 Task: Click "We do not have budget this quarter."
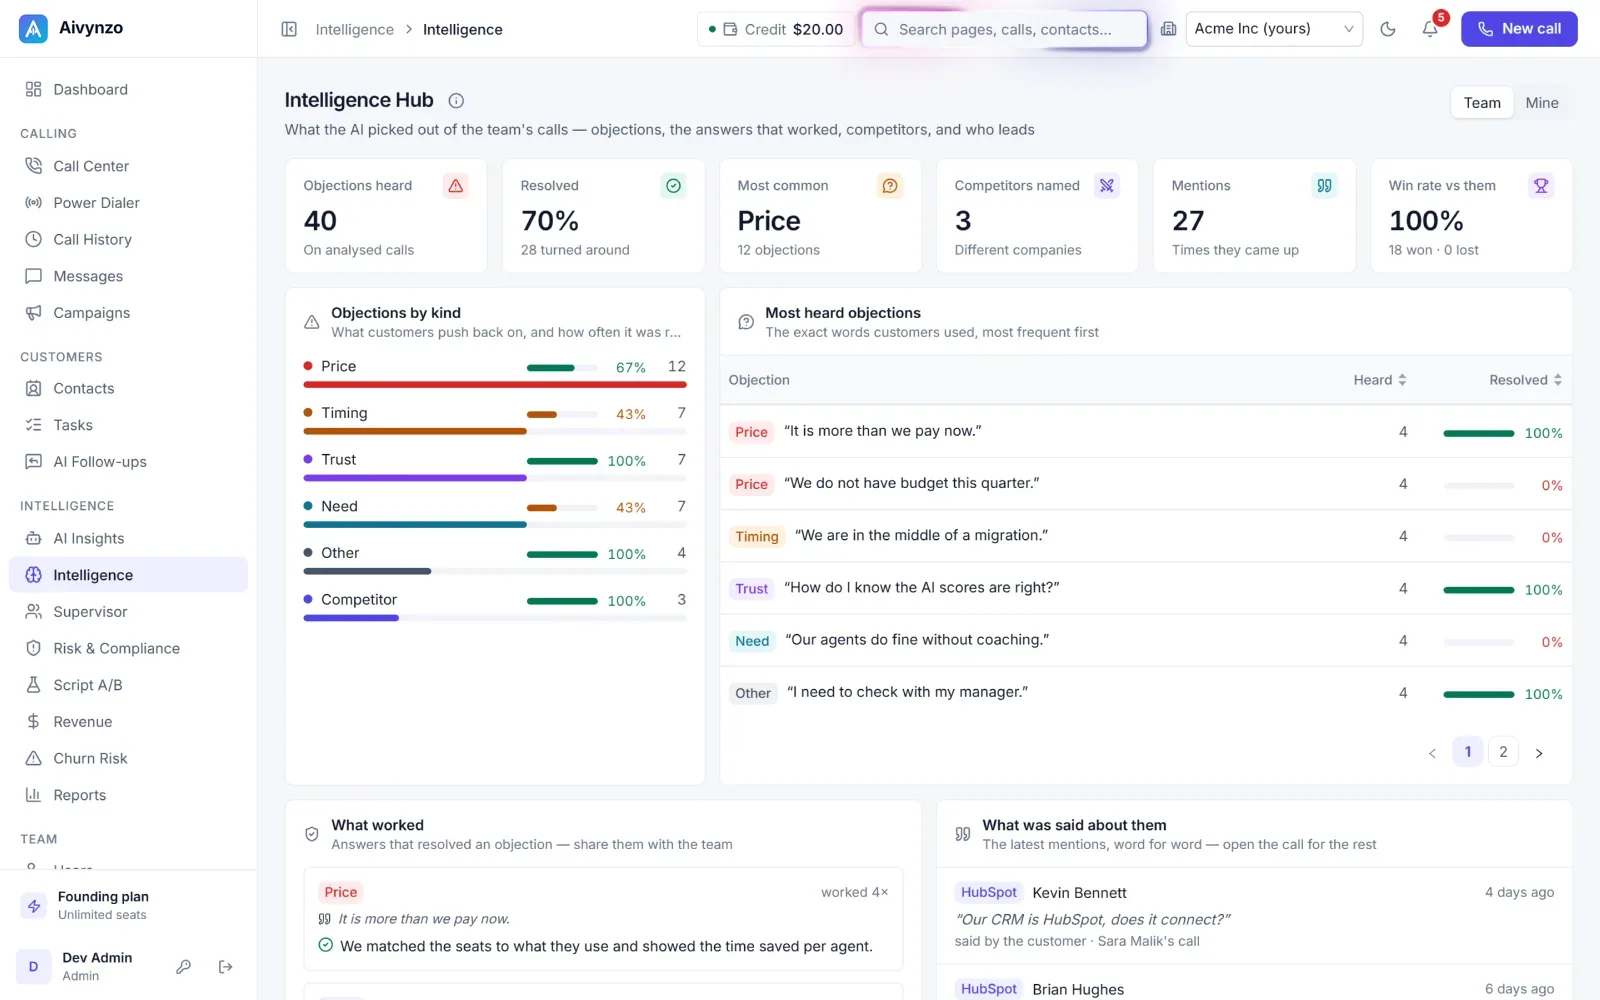(x=912, y=483)
